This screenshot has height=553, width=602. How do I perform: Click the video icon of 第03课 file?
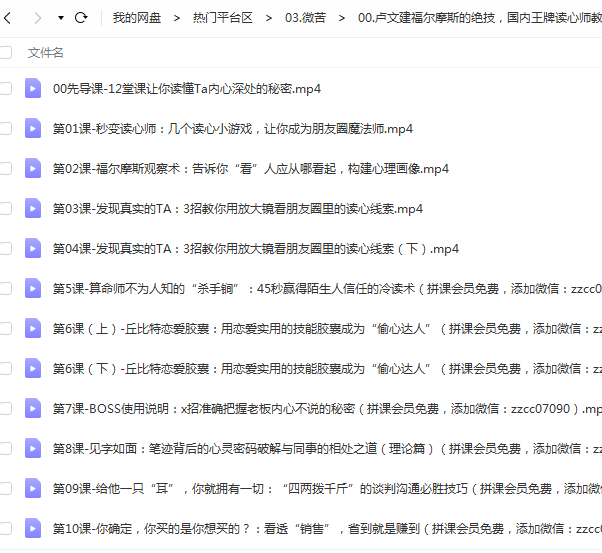pyautogui.click(x=33, y=209)
